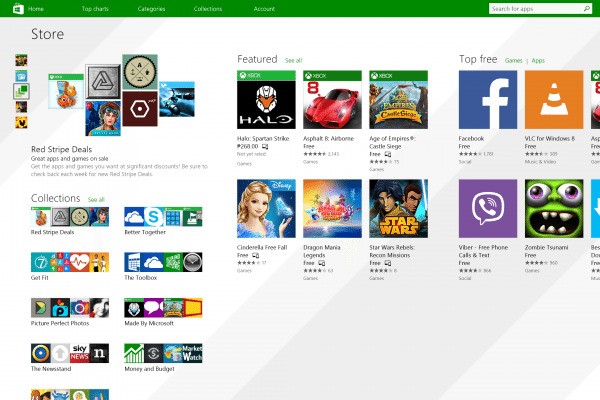Click the Asphalt 8: Airborne title text

click(328, 139)
